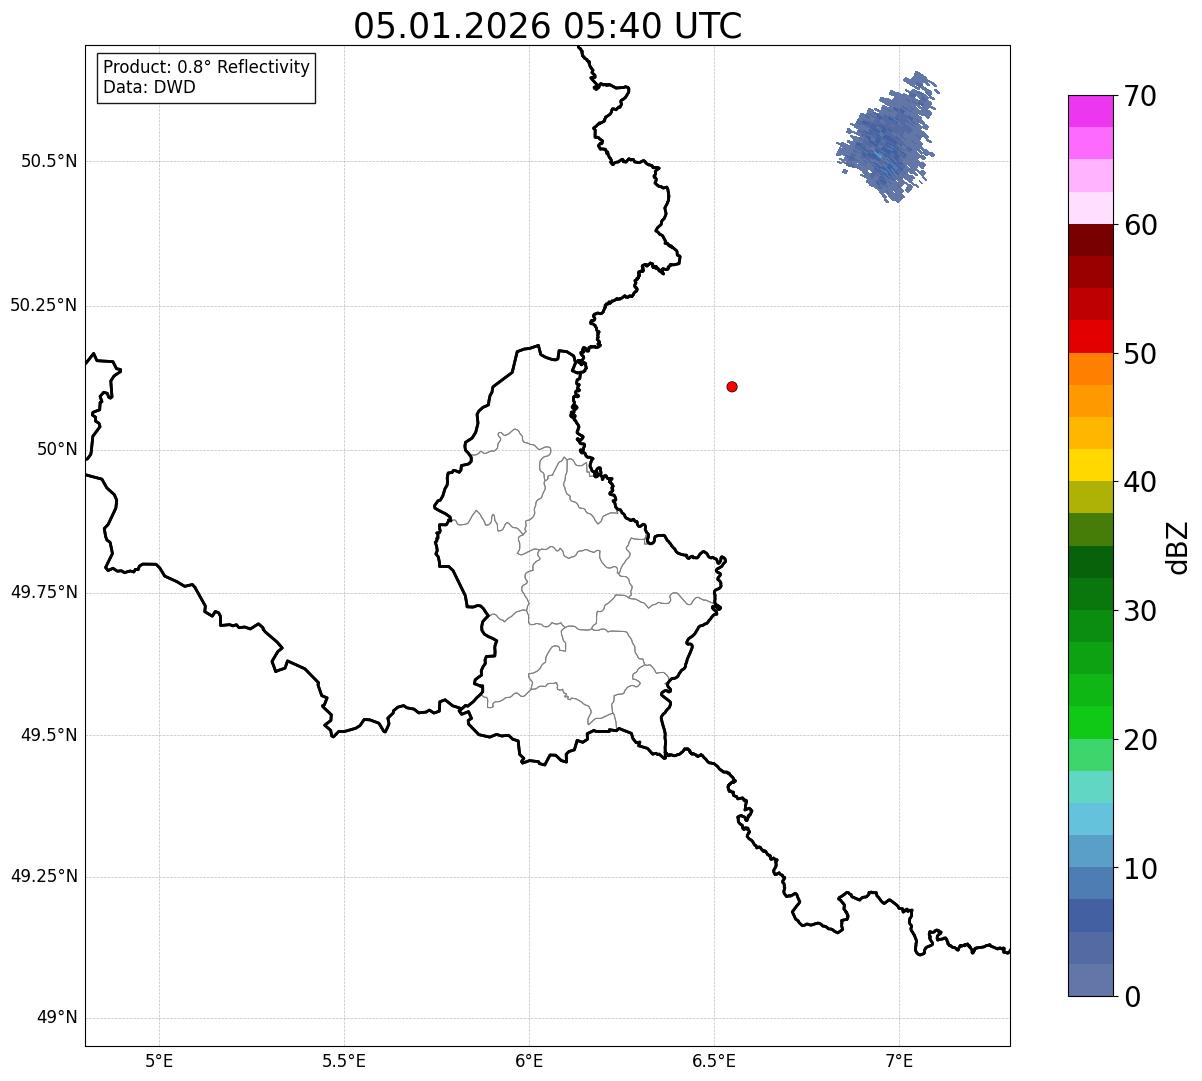Click the orange colorbar segment below 50
1202x1081 pixels.
(1090, 369)
